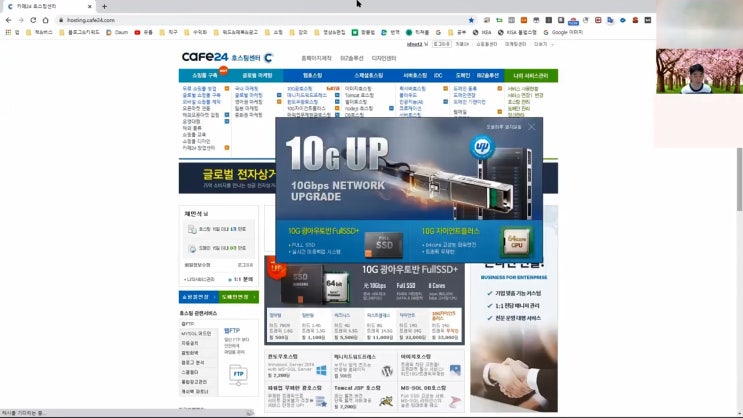Click the Google Translate extension icon

610,20
